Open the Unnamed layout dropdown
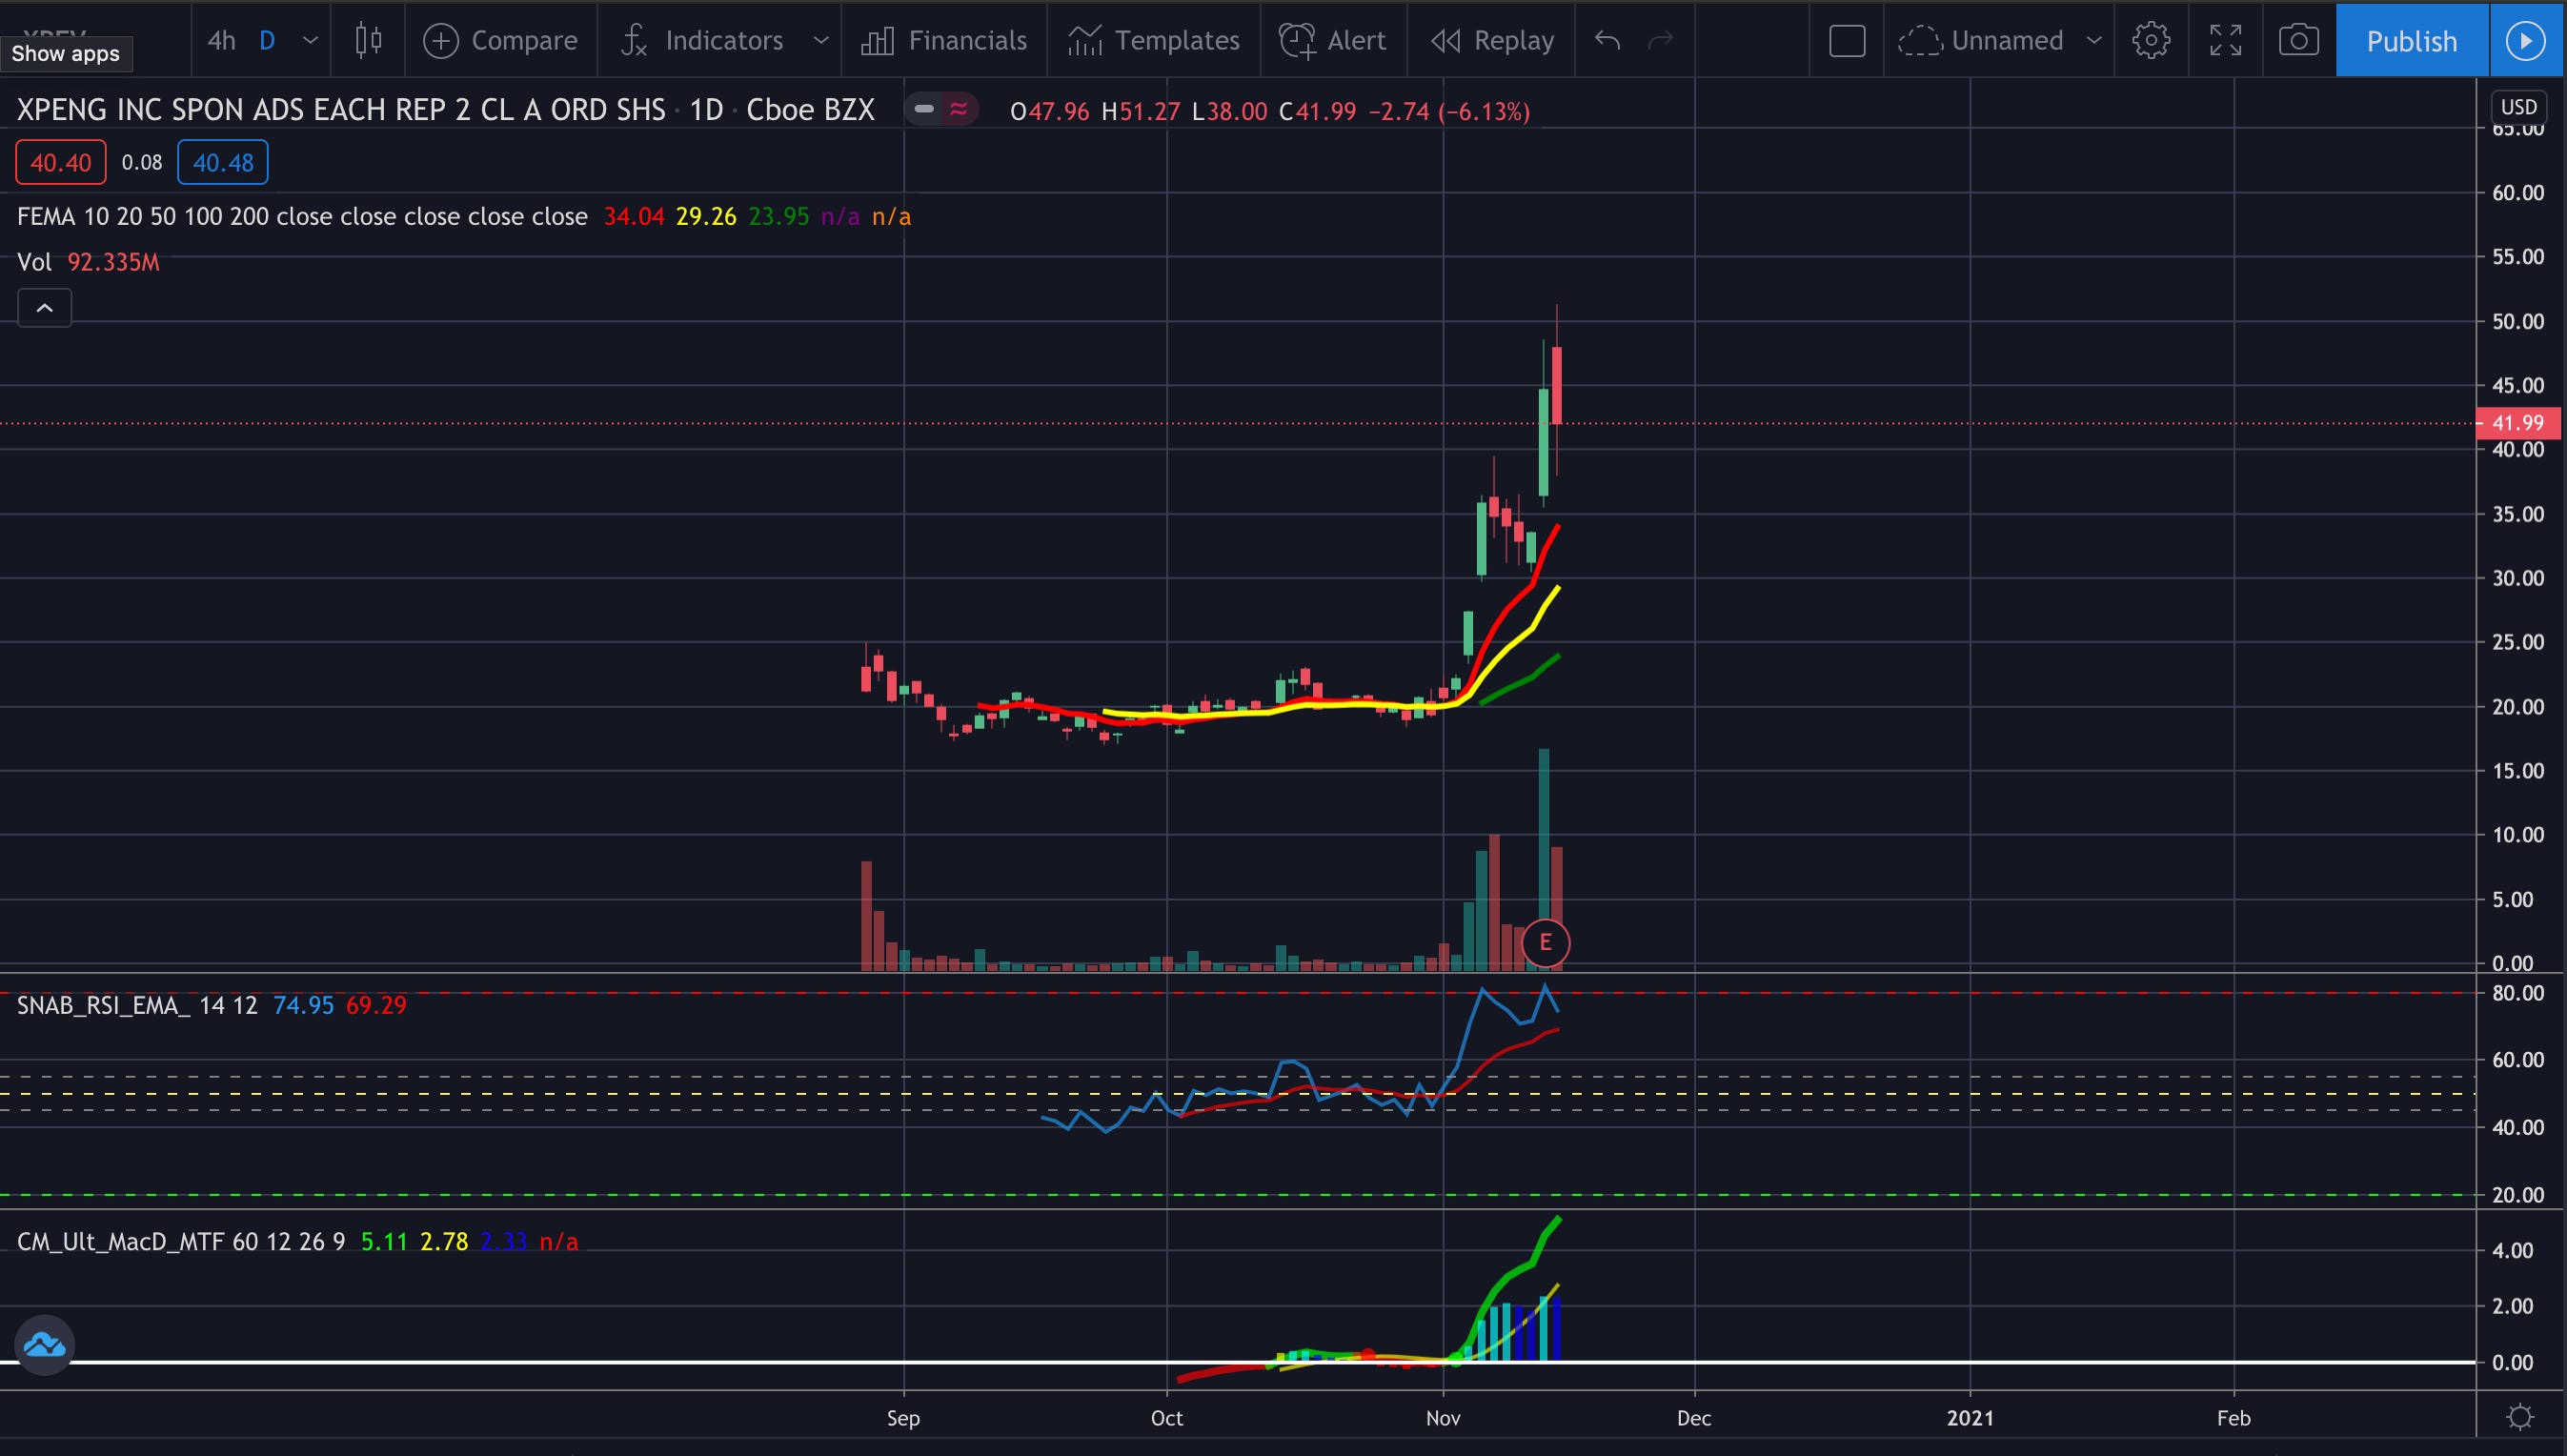The height and width of the screenshot is (1456, 2567). pos(2093,40)
